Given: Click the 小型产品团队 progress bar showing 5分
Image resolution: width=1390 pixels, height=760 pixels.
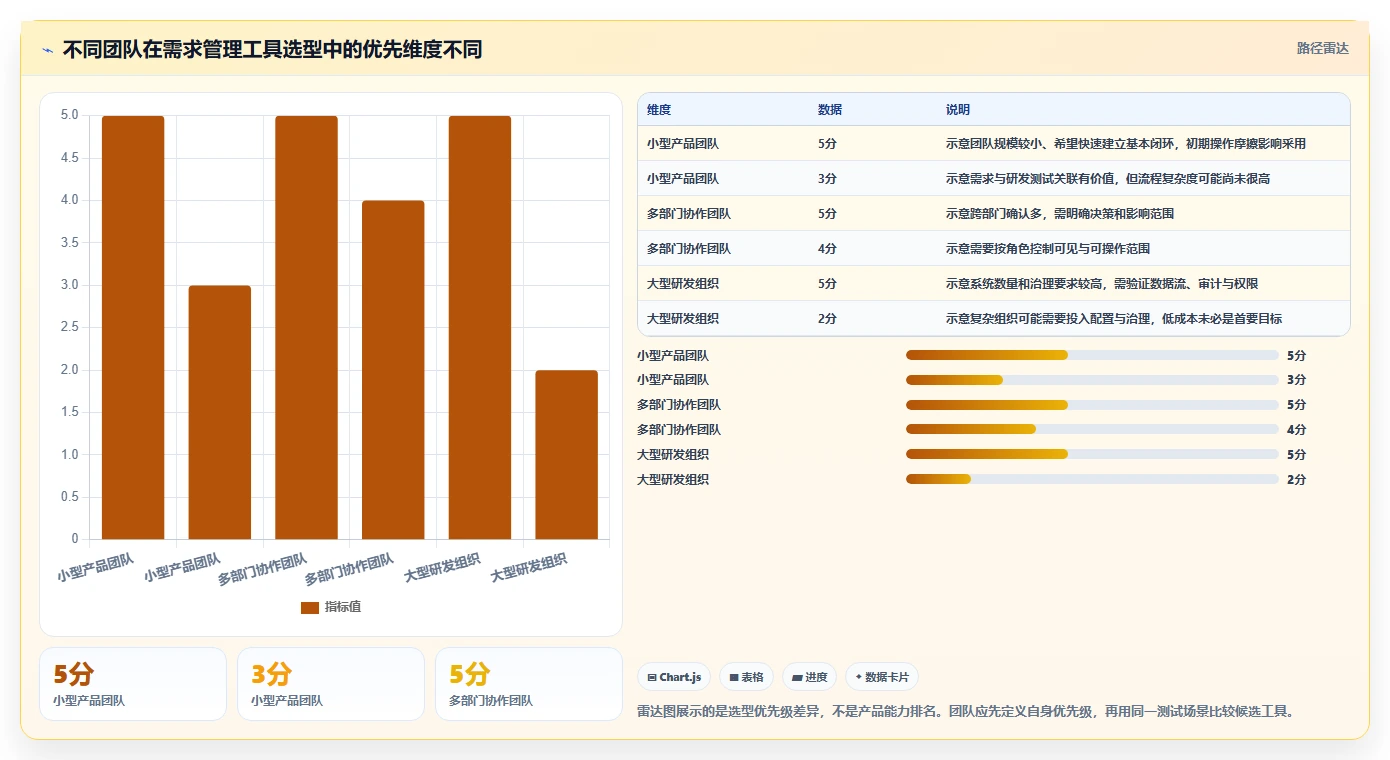Looking at the screenshot, I should [1092, 355].
